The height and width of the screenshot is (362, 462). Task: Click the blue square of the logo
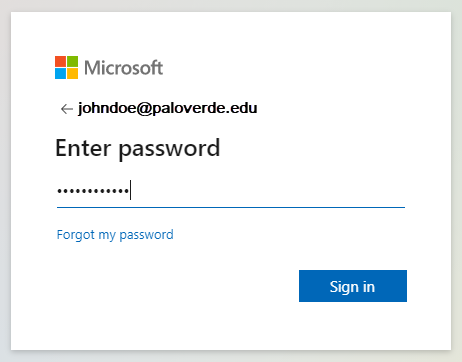click(60, 74)
